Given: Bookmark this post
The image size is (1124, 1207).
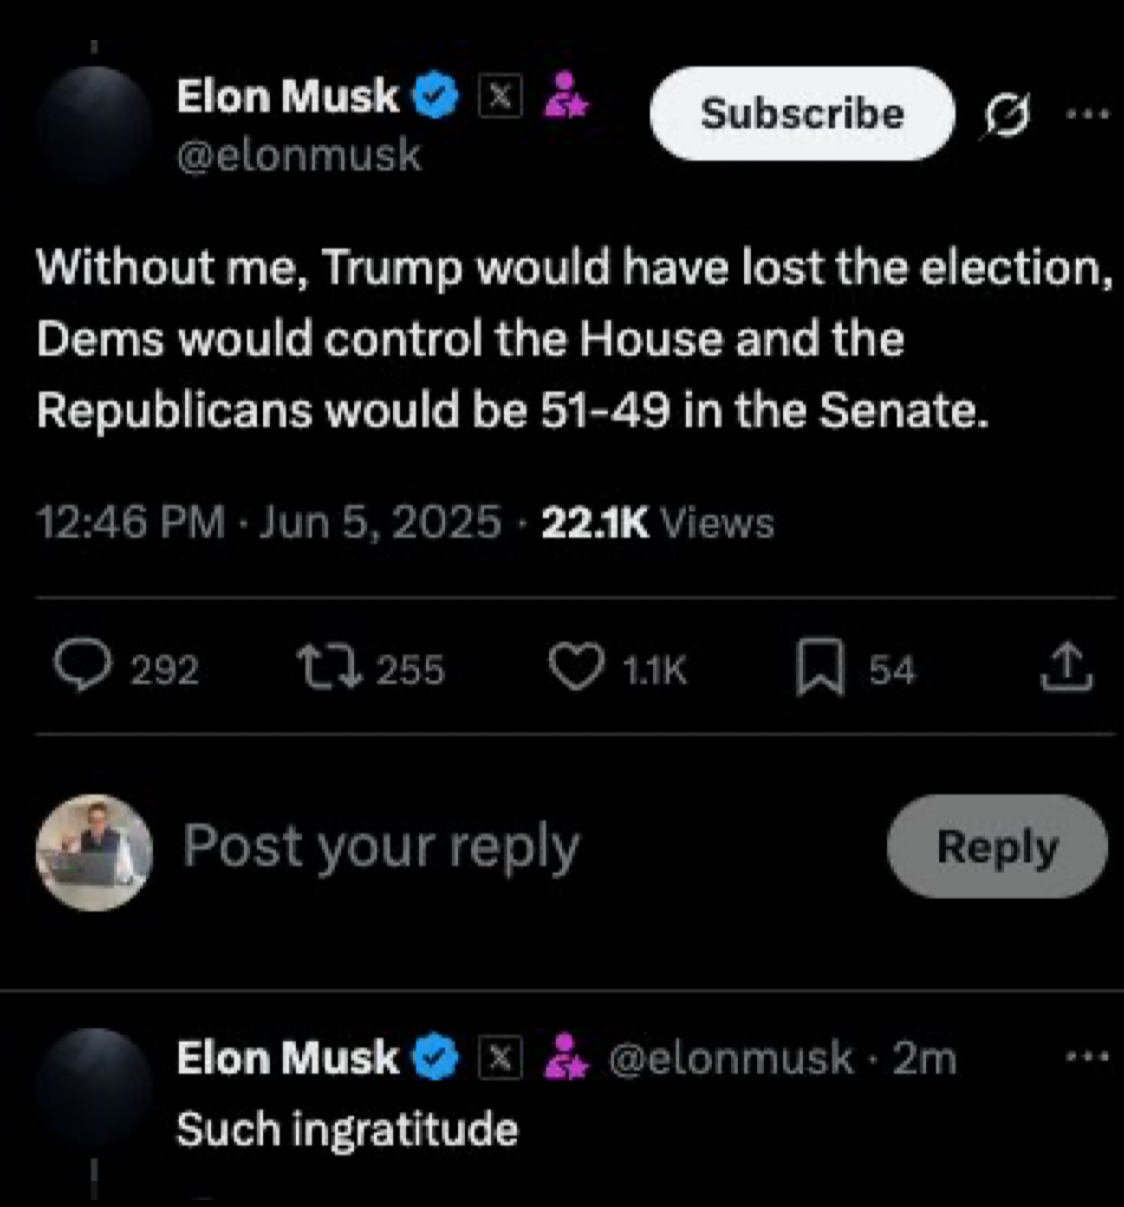Looking at the screenshot, I should [x=819, y=668].
